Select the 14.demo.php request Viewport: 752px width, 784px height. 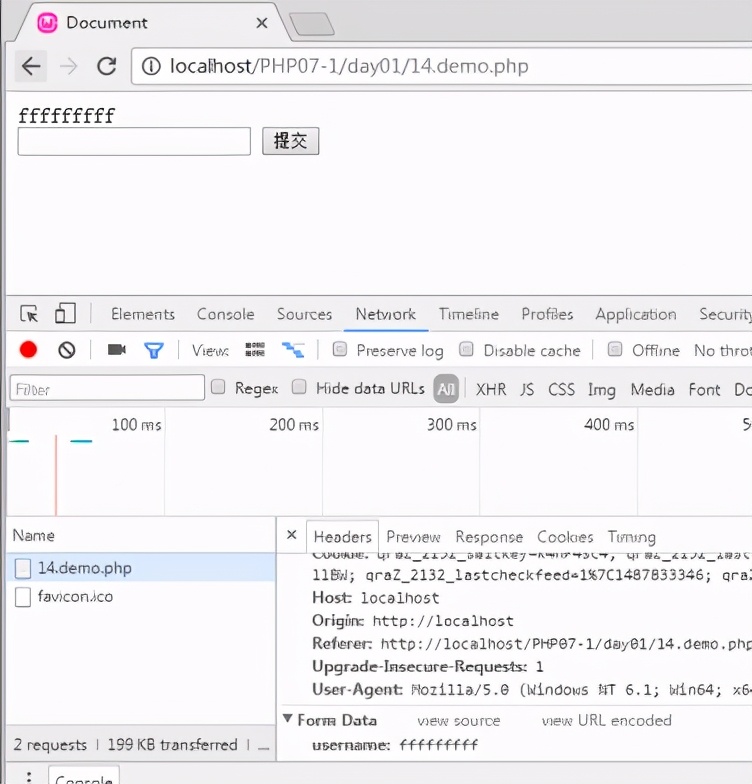pyautogui.click(x=141, y=568)
